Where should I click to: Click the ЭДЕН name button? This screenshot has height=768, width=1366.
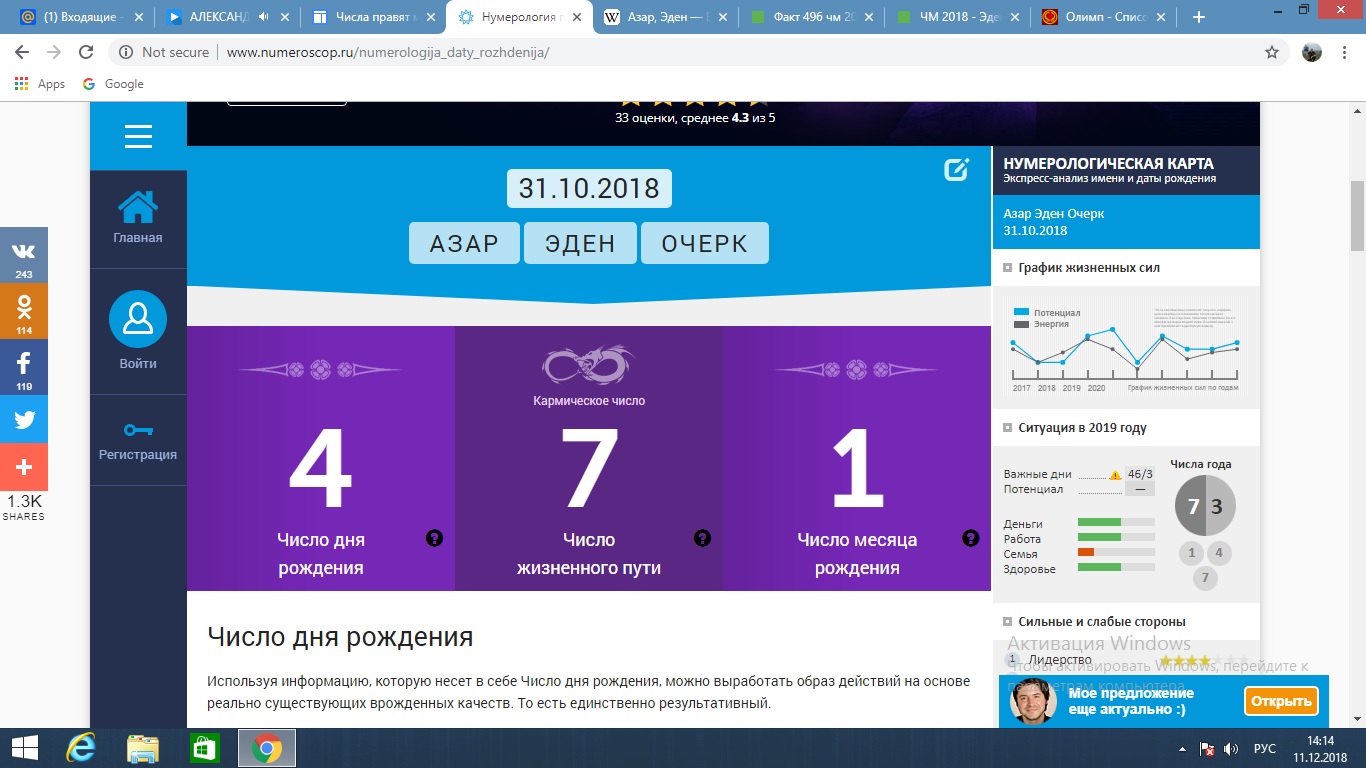tap(579, 243)
